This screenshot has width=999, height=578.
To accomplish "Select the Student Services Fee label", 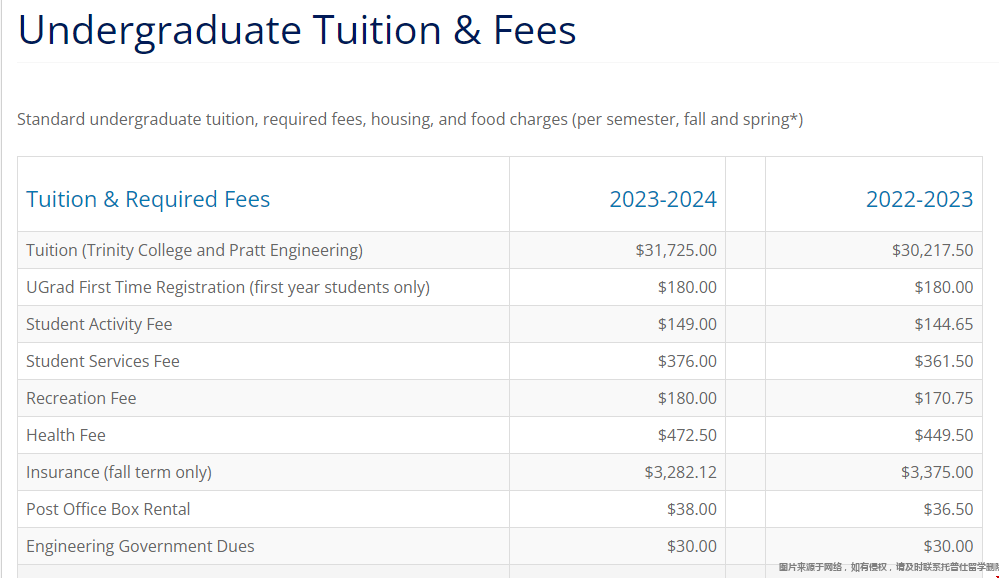I will tap(103, 361).
